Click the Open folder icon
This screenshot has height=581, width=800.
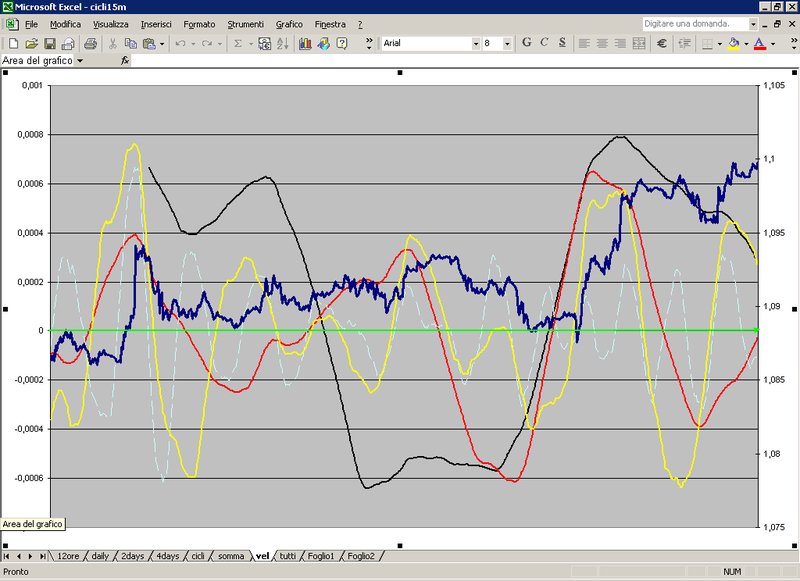point(31,43)
